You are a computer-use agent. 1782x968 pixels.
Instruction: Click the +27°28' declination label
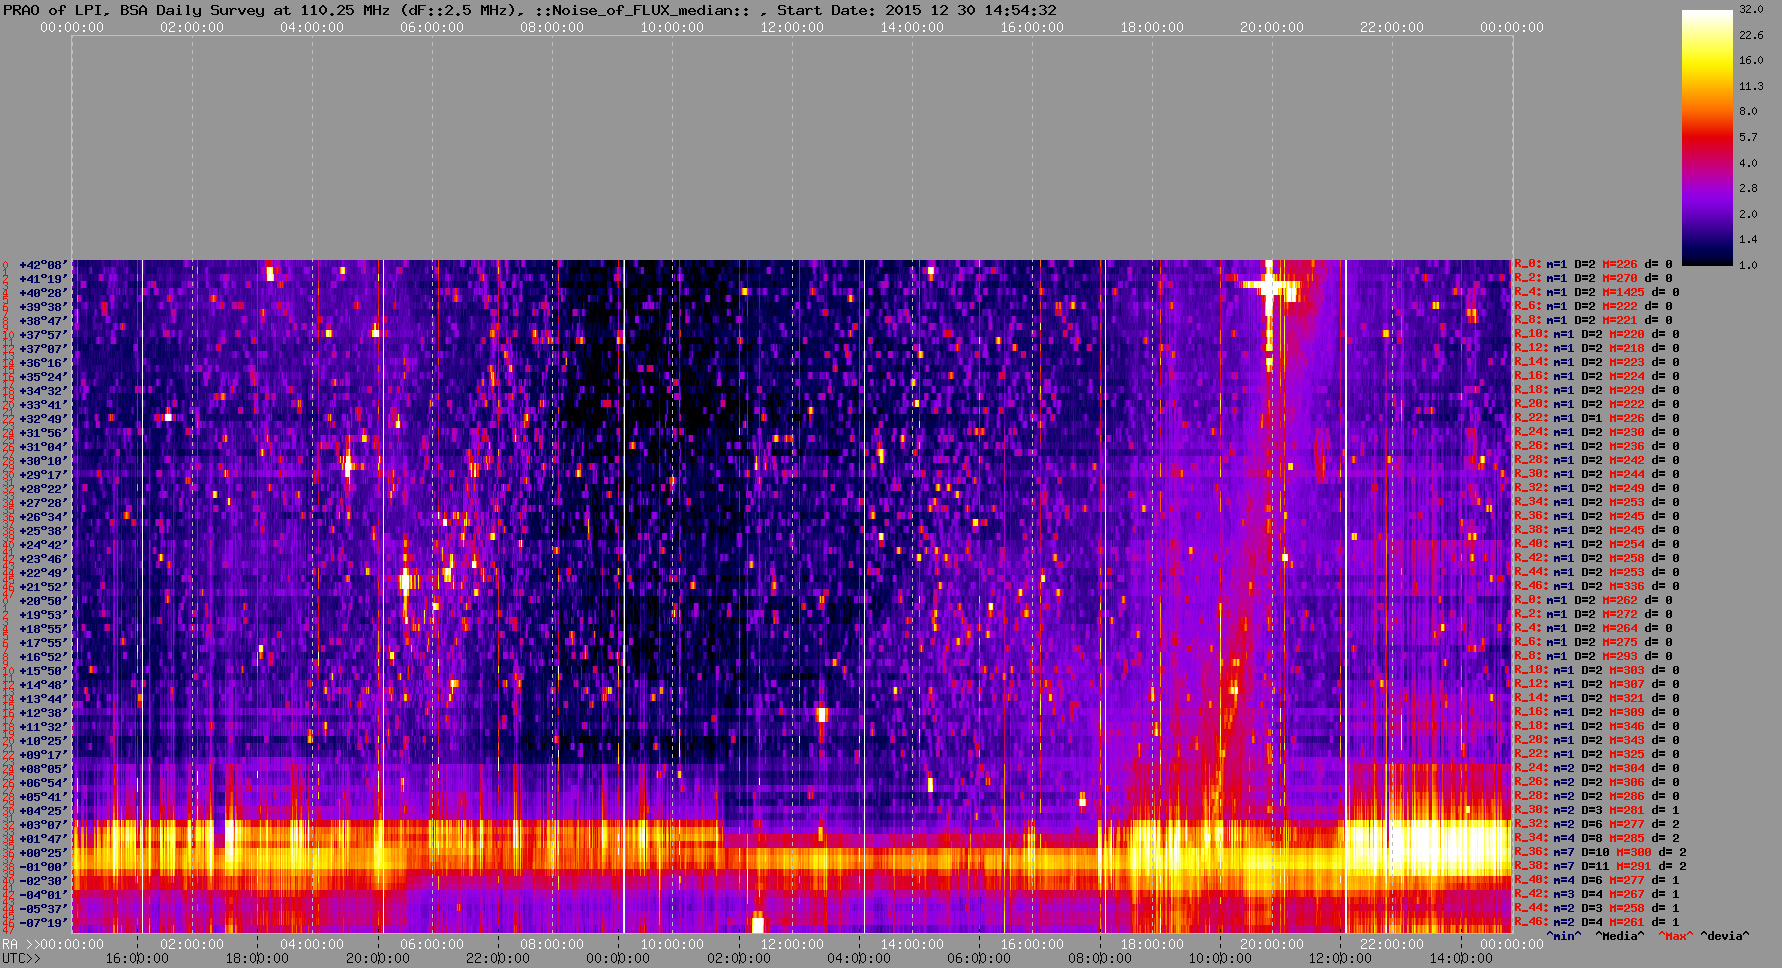pyautogui.click(x=43, y=503)
